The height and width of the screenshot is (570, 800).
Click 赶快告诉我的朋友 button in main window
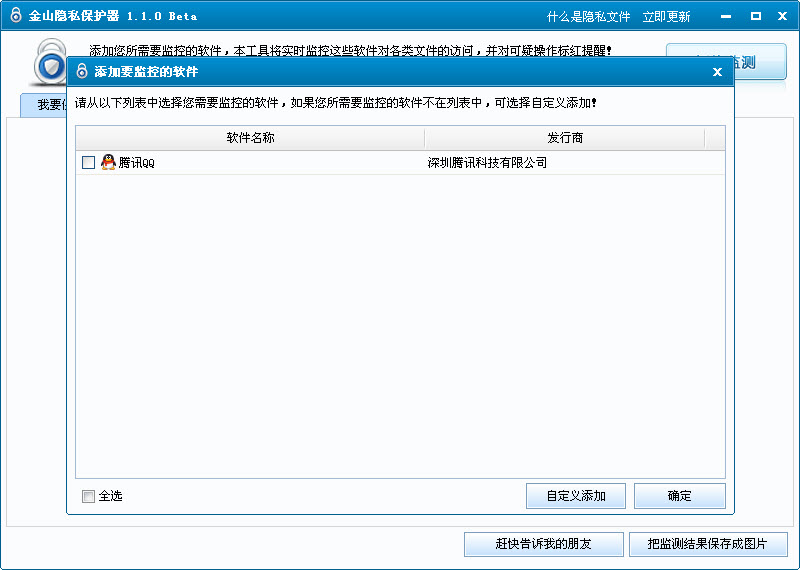[543, 544]
